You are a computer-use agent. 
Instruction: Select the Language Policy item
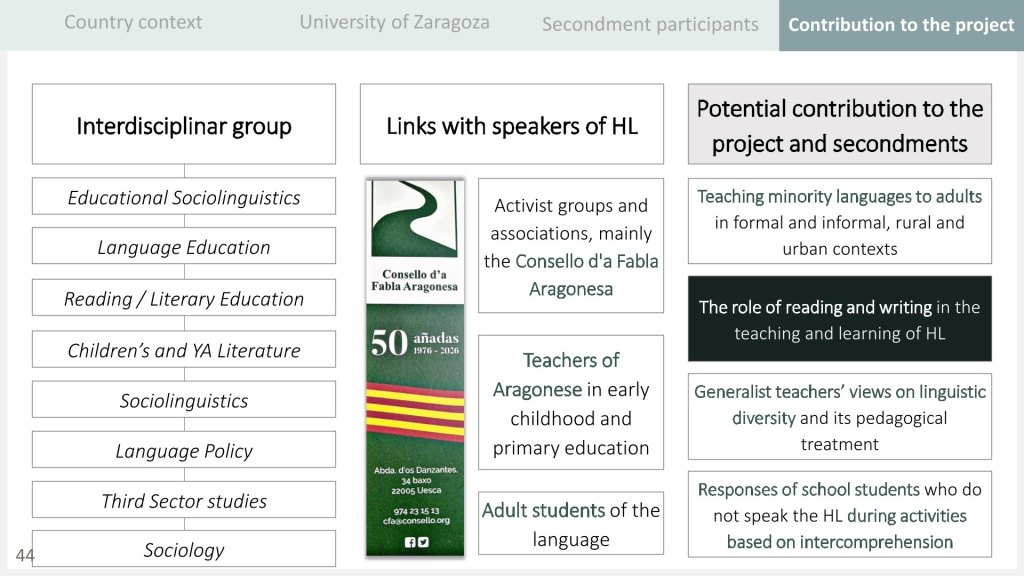[184, 451]
